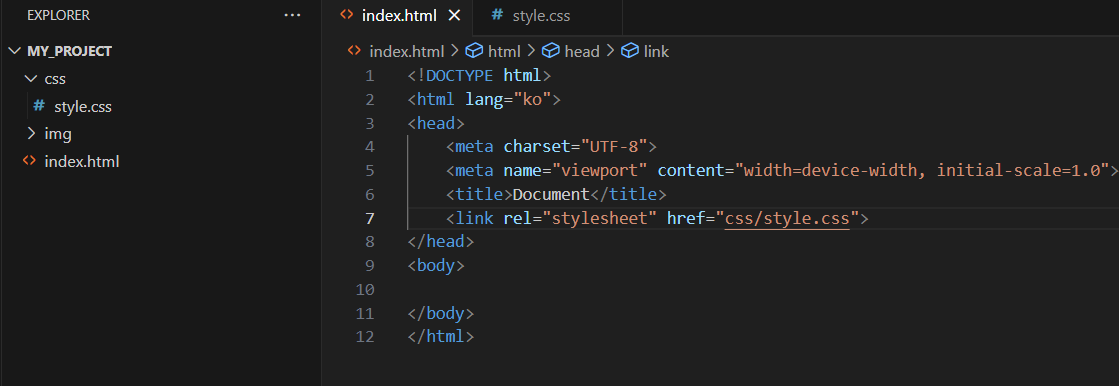
Task: Click line number 7 in gutter
Action: (369, 218)
